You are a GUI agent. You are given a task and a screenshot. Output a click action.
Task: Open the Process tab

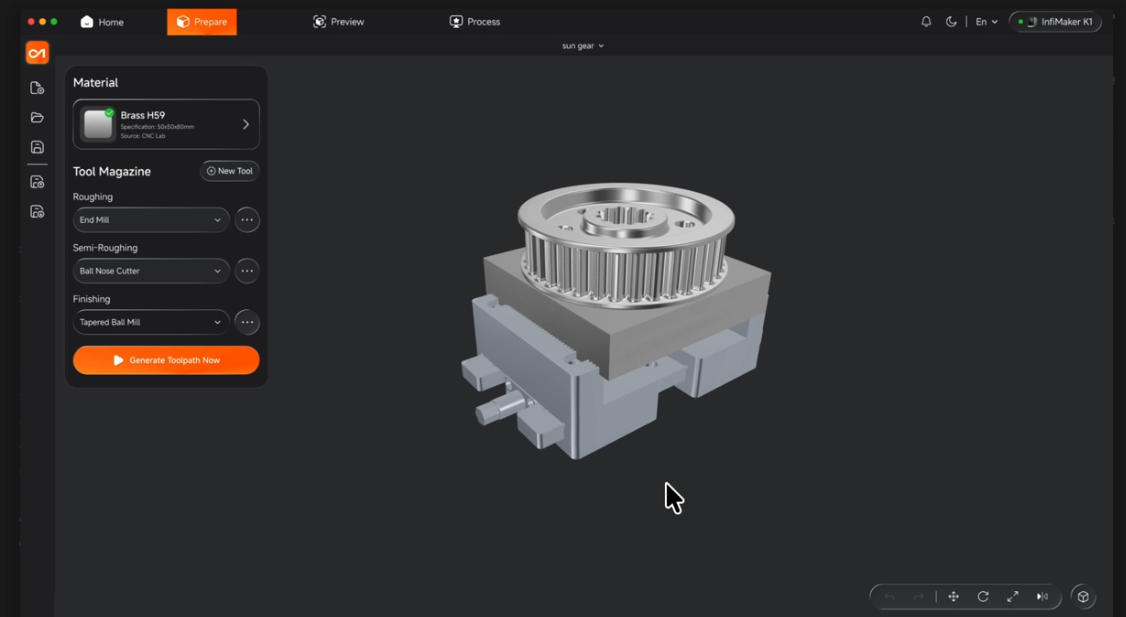tap(475, 22)
